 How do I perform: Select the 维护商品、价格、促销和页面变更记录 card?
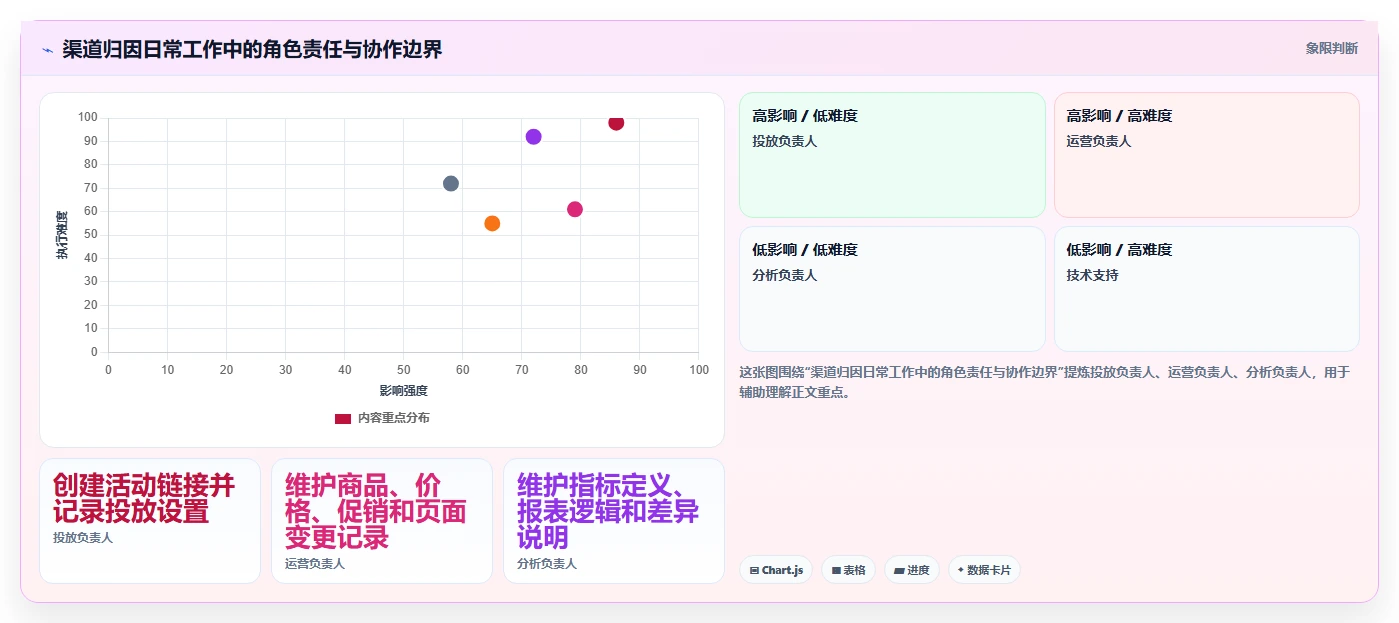click(382, 521)
